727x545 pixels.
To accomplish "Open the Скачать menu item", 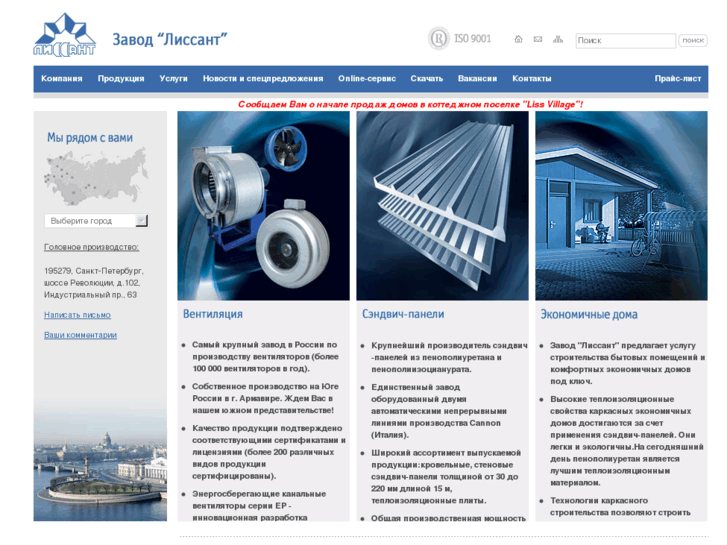I will coord(427,78).
